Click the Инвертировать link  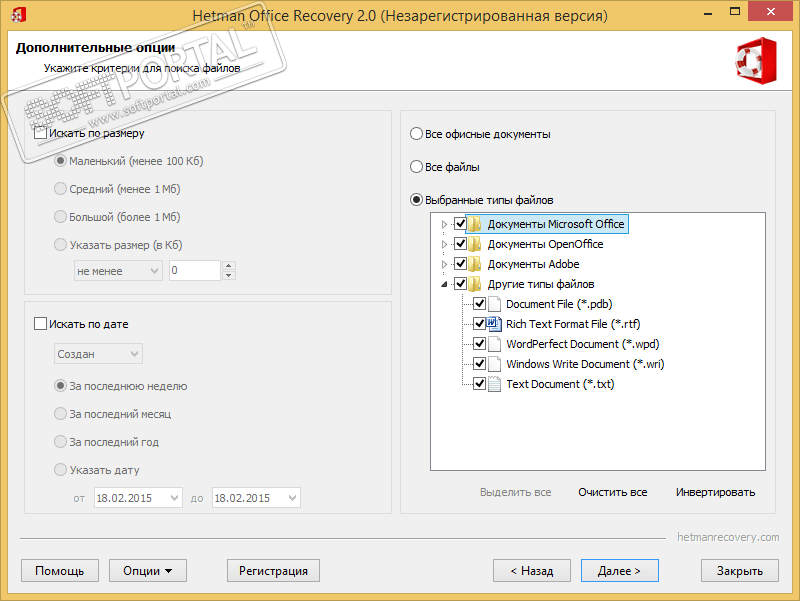pyautogui.click(x=715, y=492)
